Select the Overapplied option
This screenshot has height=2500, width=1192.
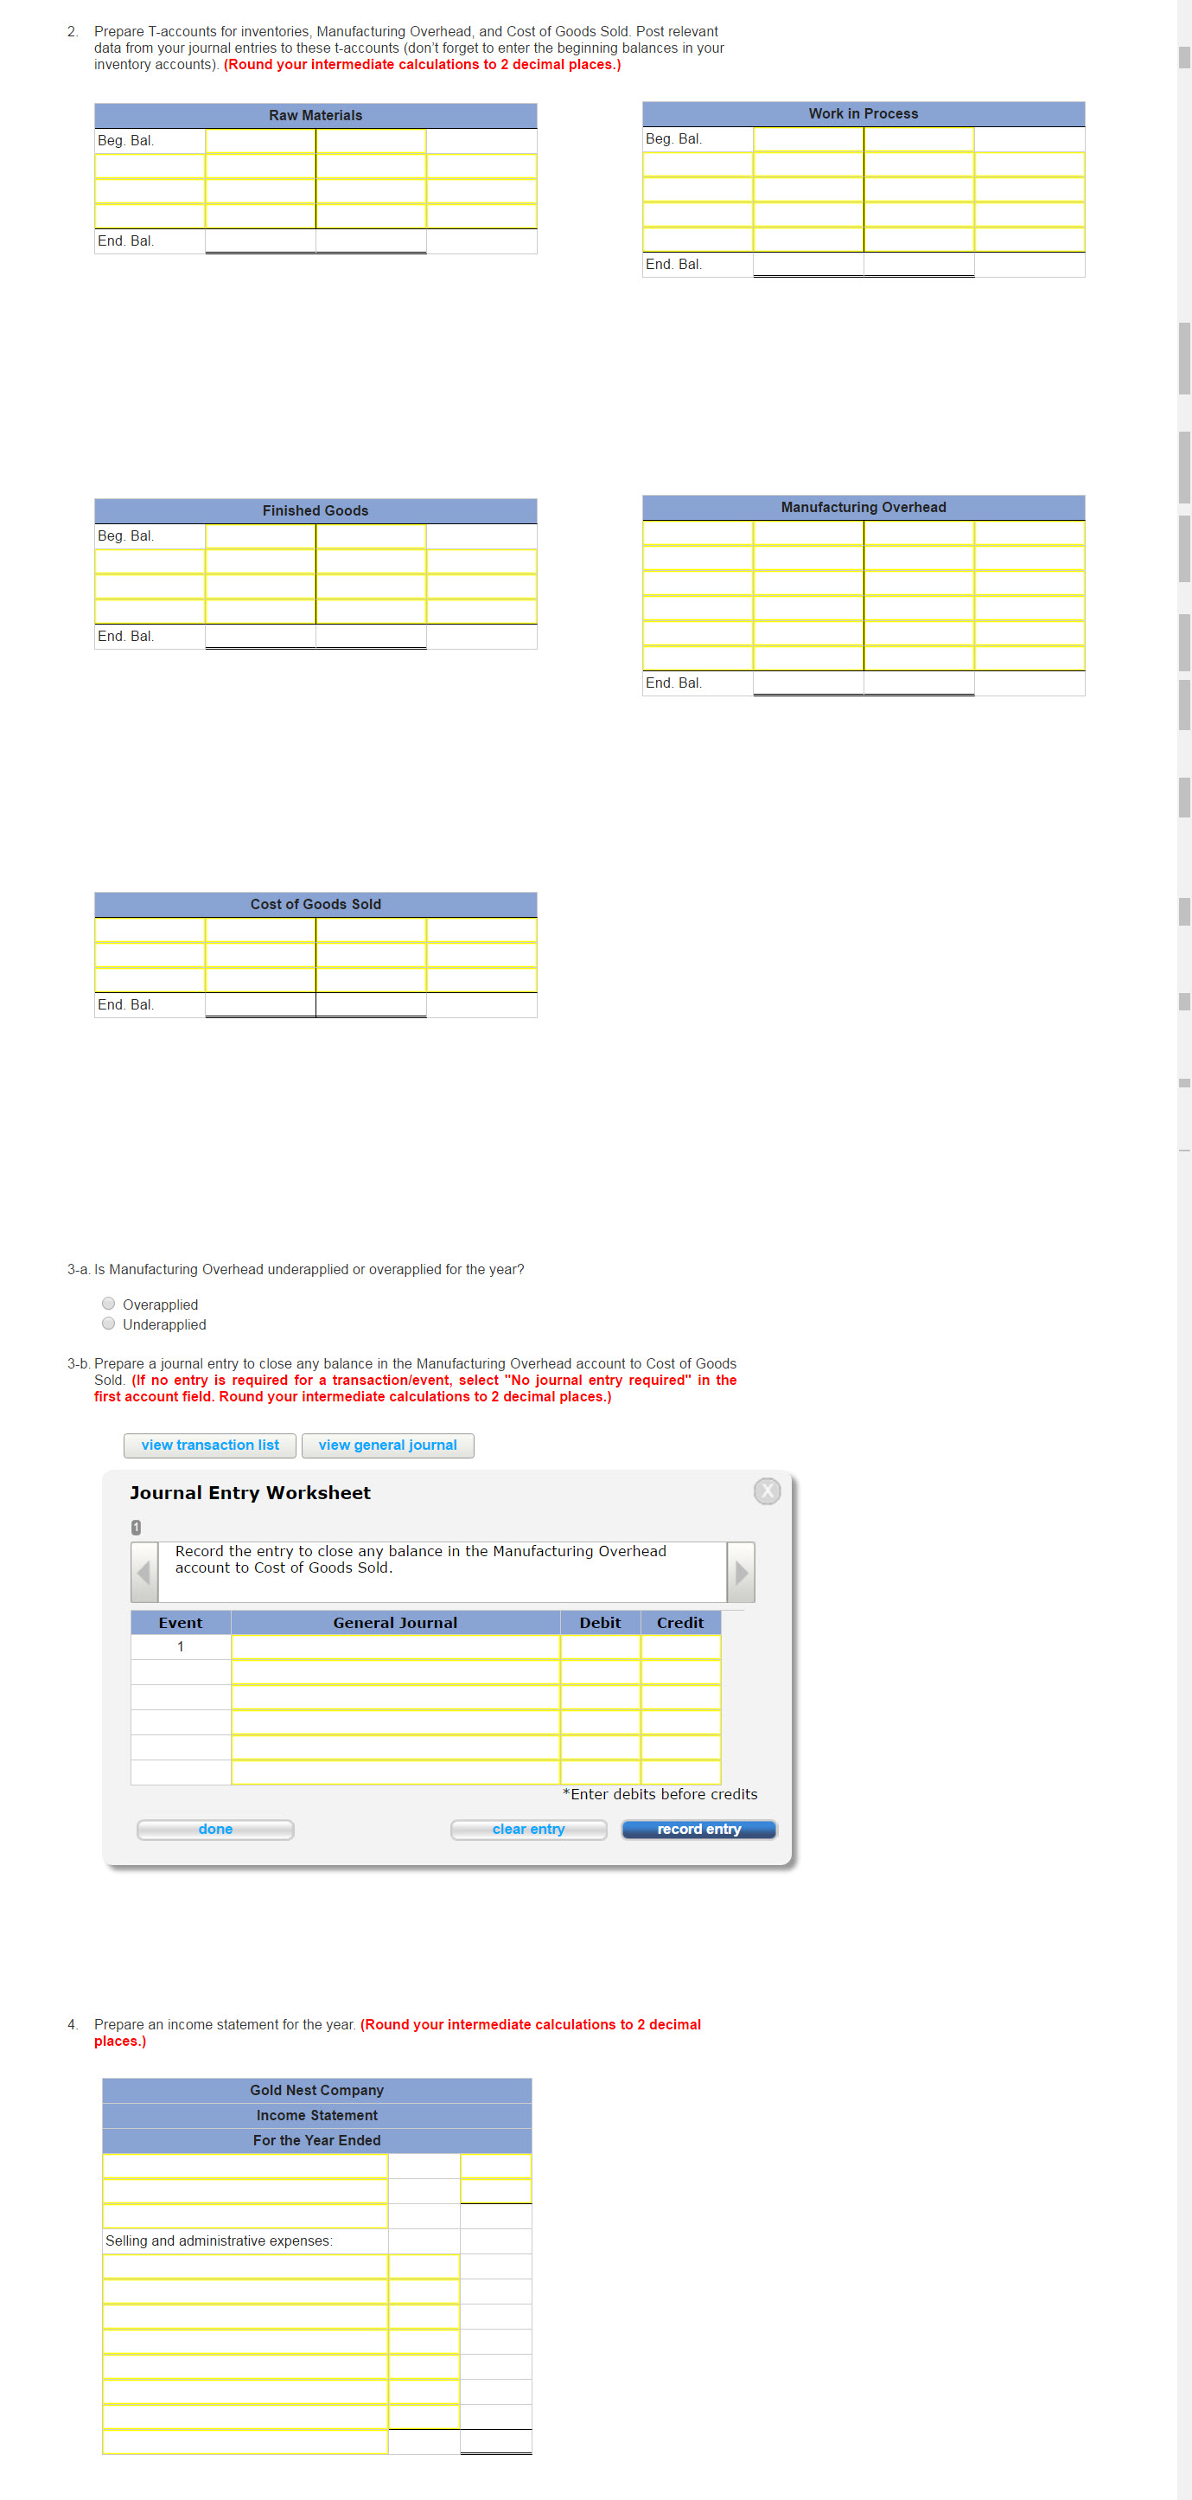(108, 1303)
